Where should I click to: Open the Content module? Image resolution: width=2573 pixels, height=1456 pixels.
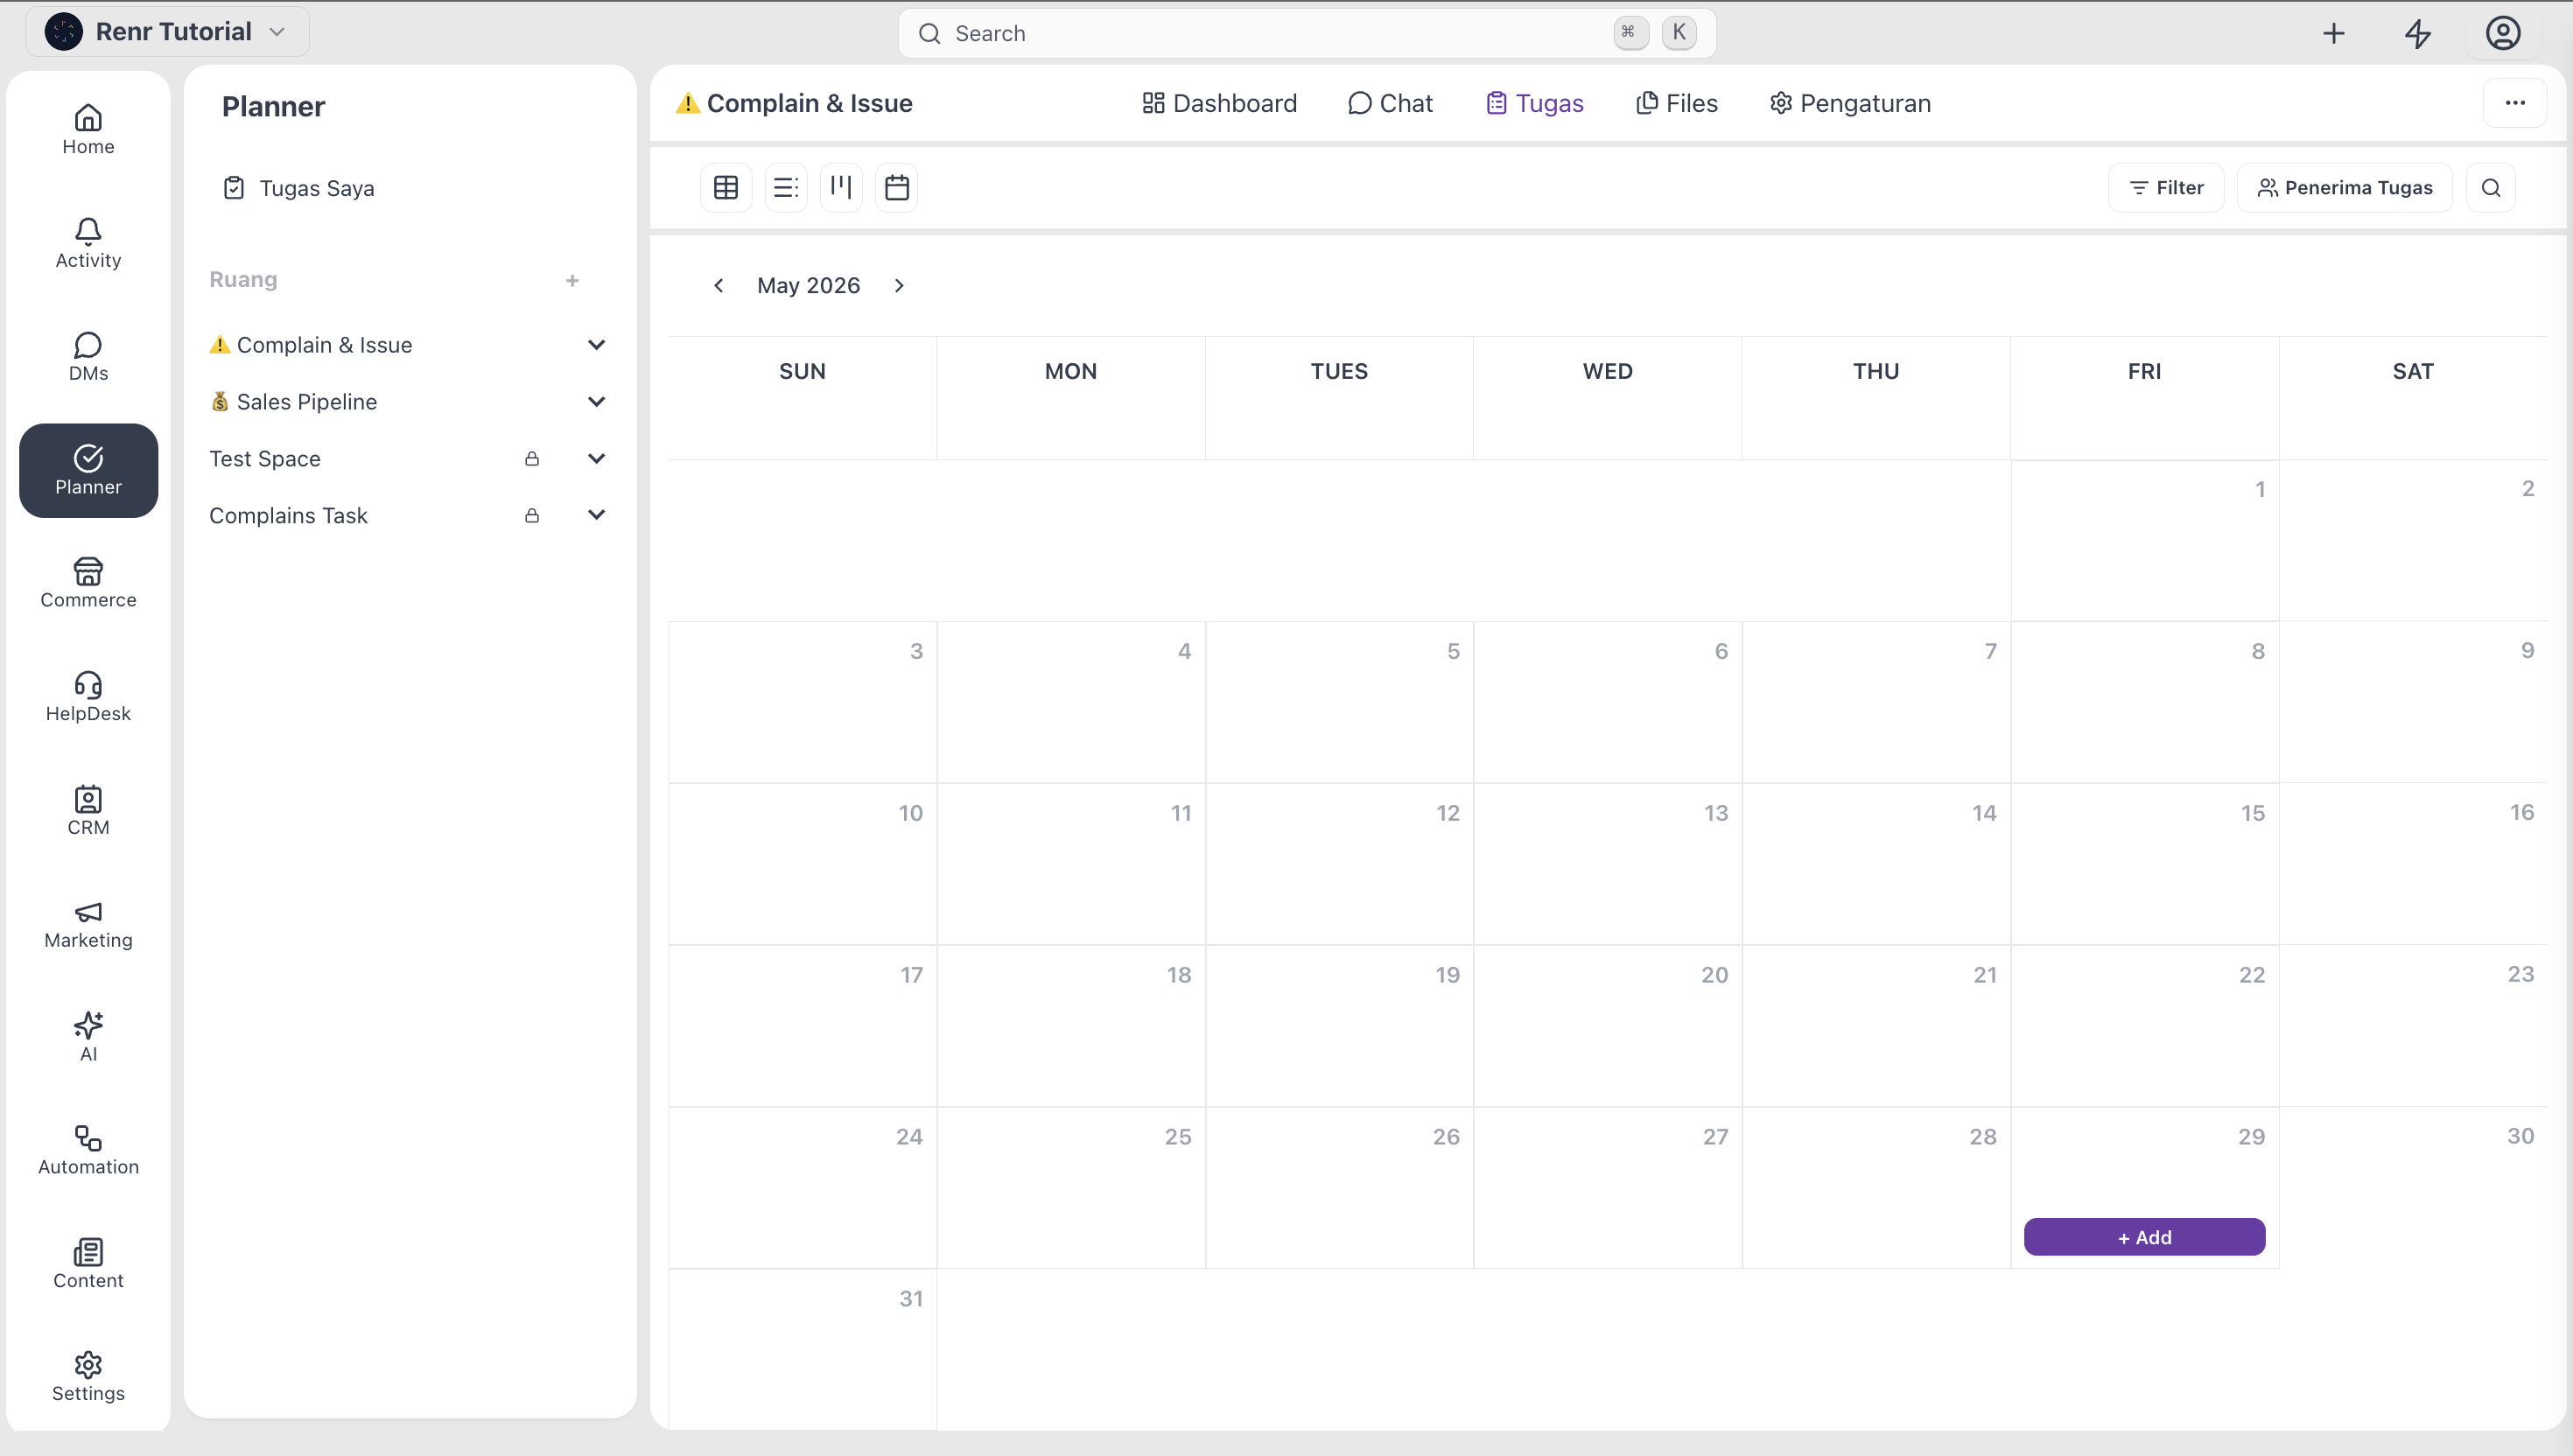pyautogui.click(x=88, y=1265)
